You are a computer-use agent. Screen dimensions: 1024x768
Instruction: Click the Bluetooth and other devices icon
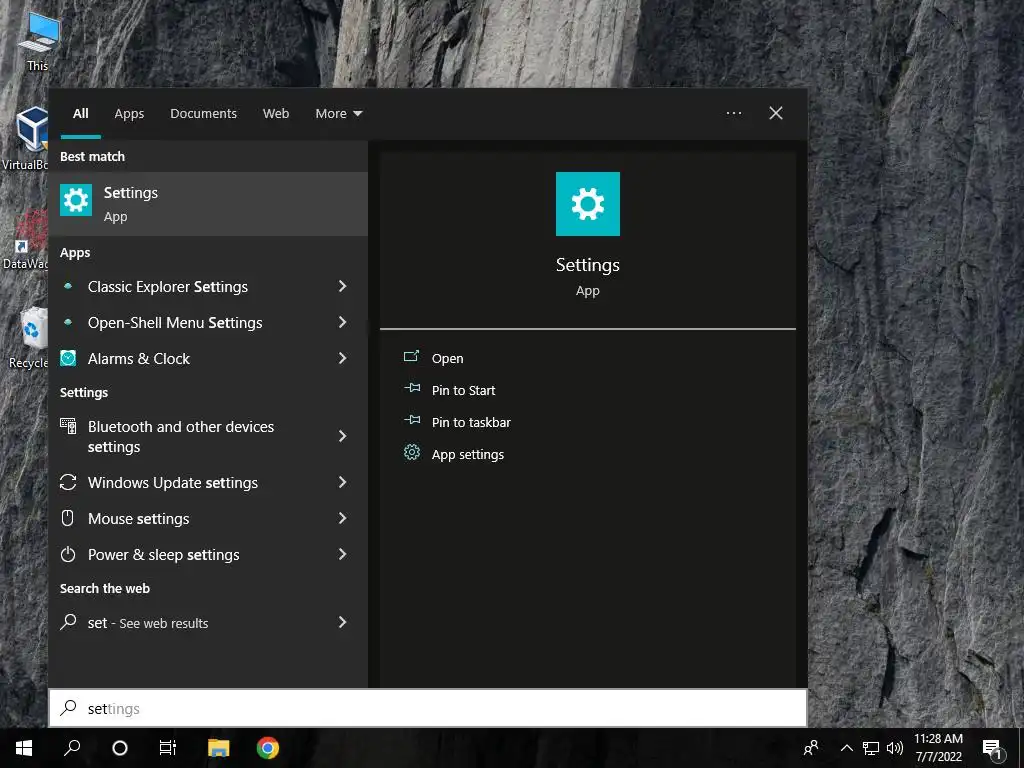tap(68, 426)
